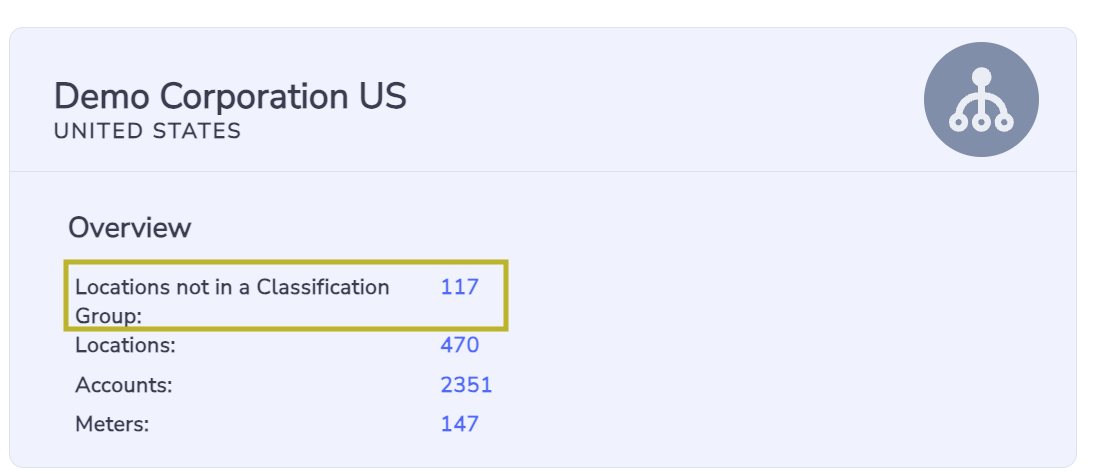The width and height of the screenshot is (1094, 474).
Task: Click 'Locations not in a Classification' label text
Action: [232, 287]
